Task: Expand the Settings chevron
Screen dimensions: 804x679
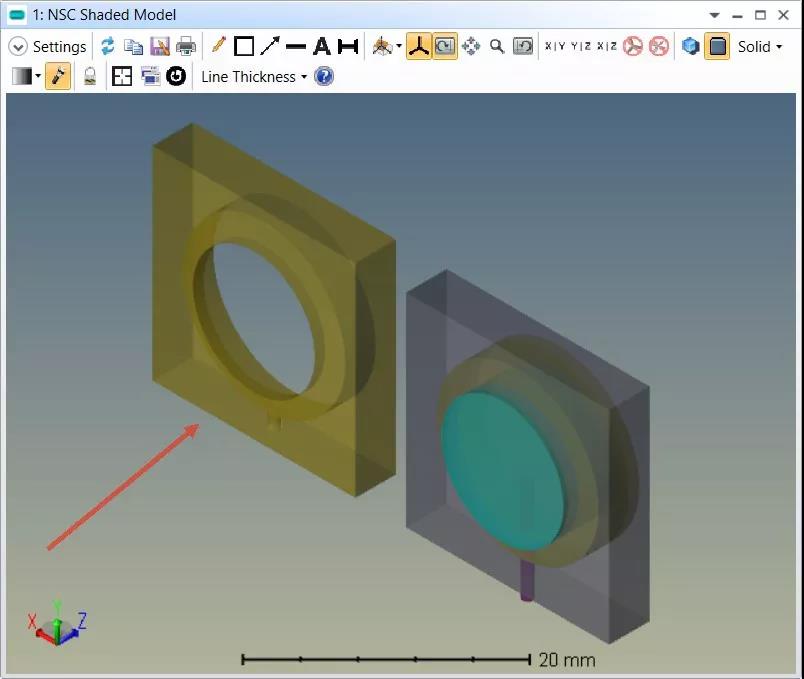Action: click(17, 47)
